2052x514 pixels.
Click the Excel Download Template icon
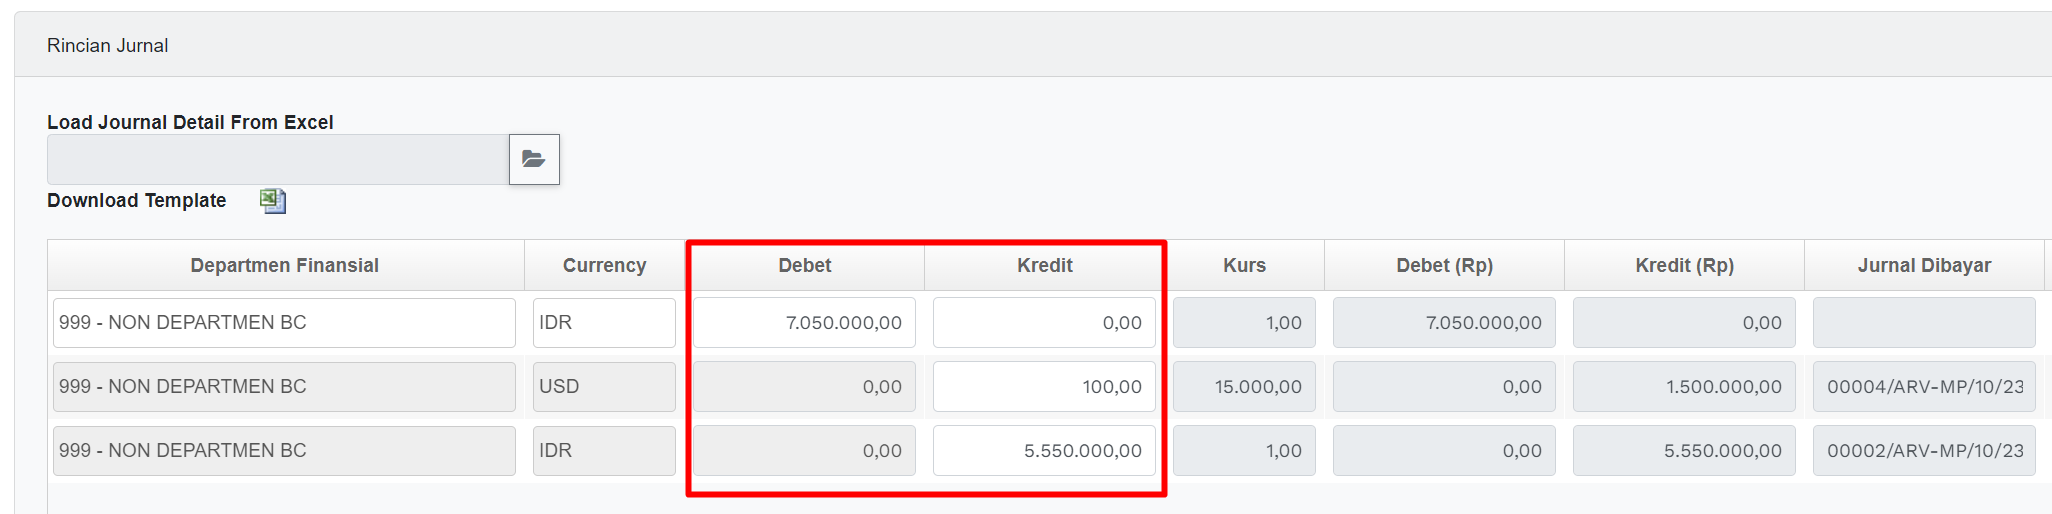pos(272,201)
